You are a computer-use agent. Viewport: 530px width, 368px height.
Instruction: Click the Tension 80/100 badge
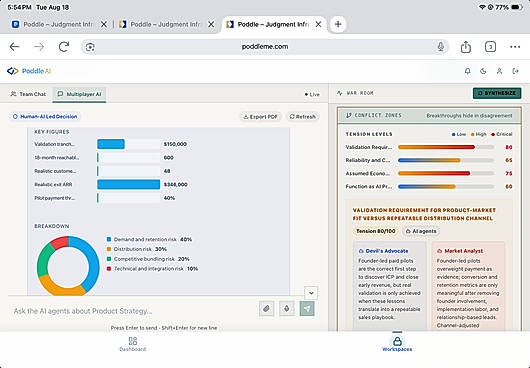[376, 231]
